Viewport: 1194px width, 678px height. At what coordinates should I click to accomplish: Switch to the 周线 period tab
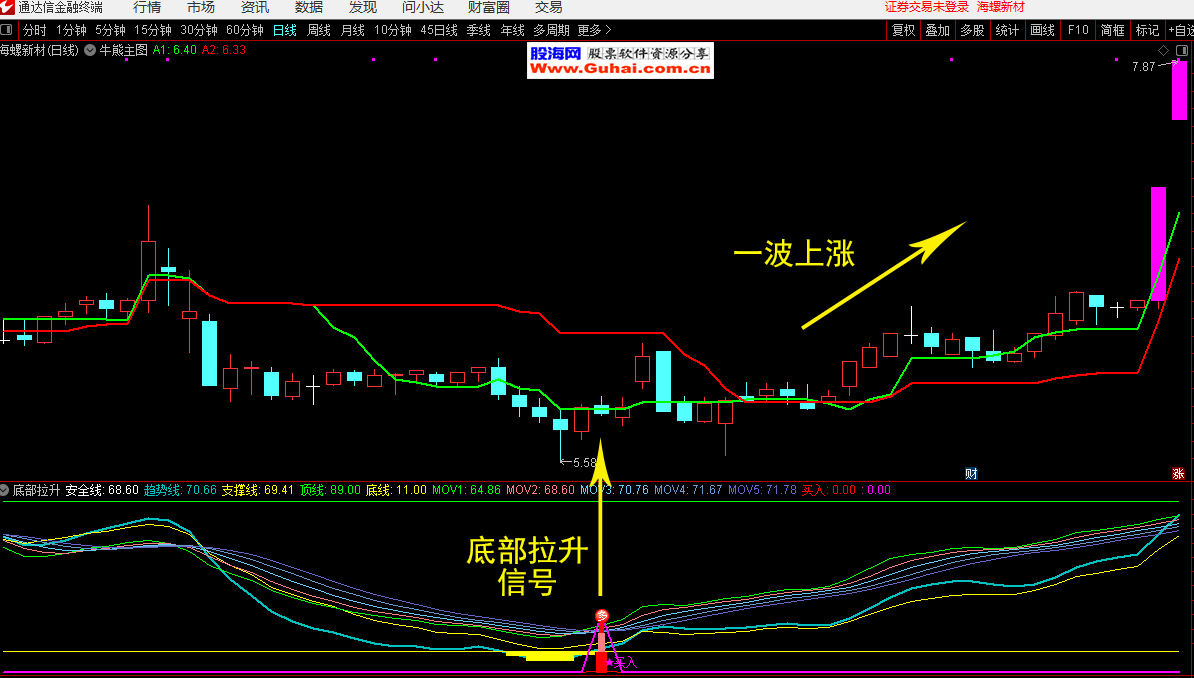tap(319, 30)
